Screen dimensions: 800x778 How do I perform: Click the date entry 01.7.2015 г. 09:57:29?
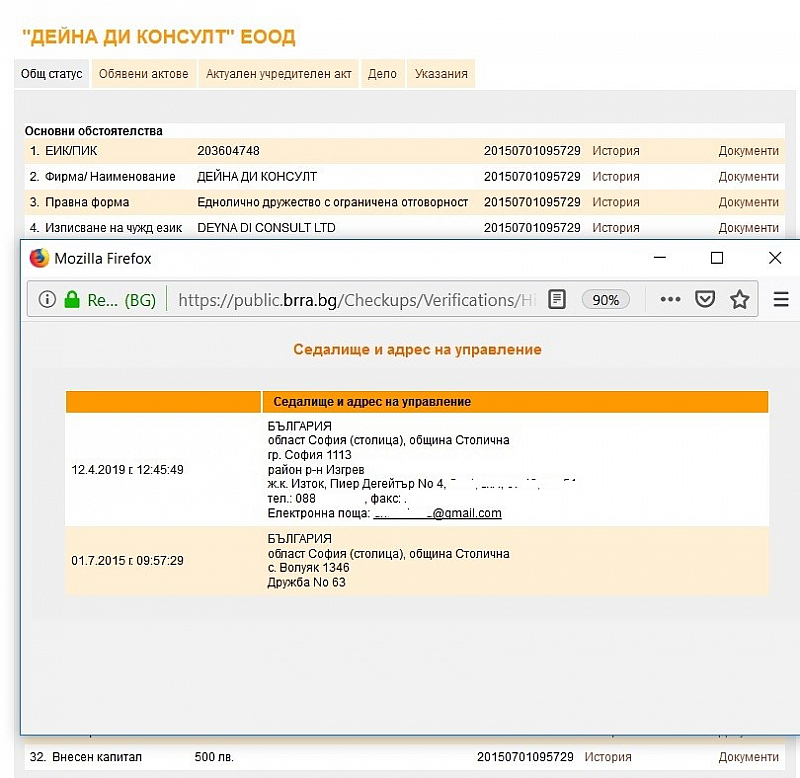tap(128, 561)
